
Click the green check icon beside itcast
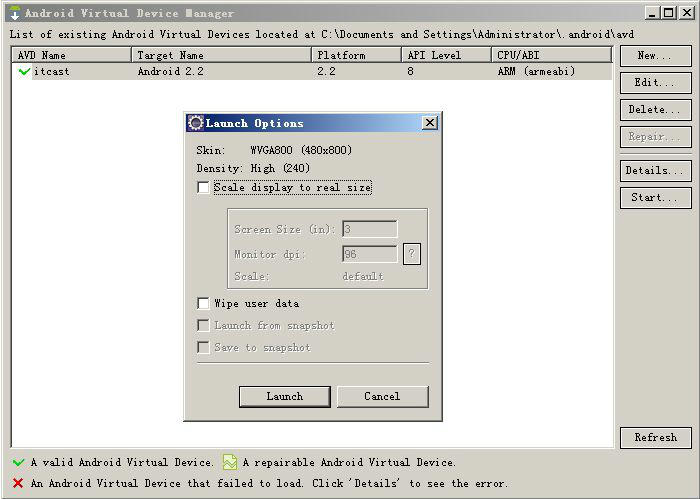24,71
